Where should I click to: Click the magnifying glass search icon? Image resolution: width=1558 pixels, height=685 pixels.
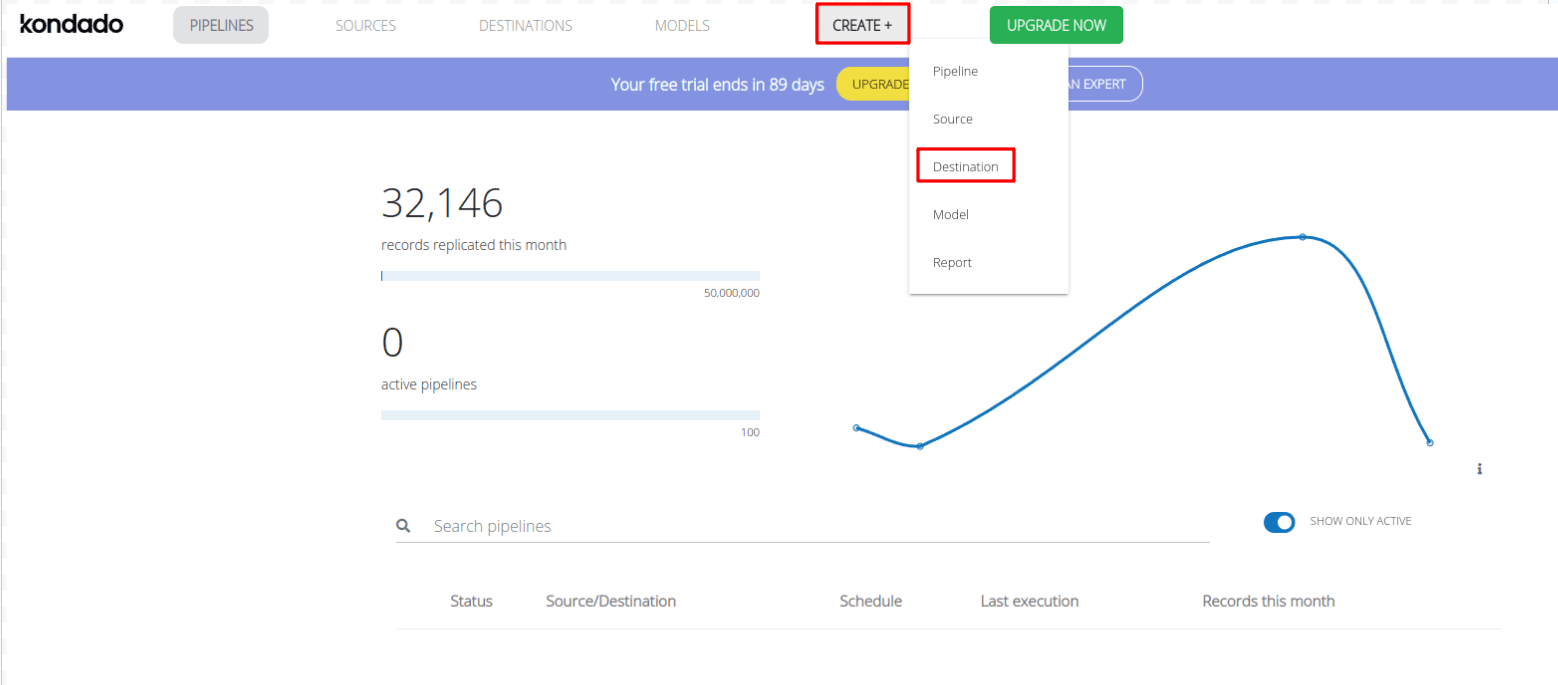point(403,525)
